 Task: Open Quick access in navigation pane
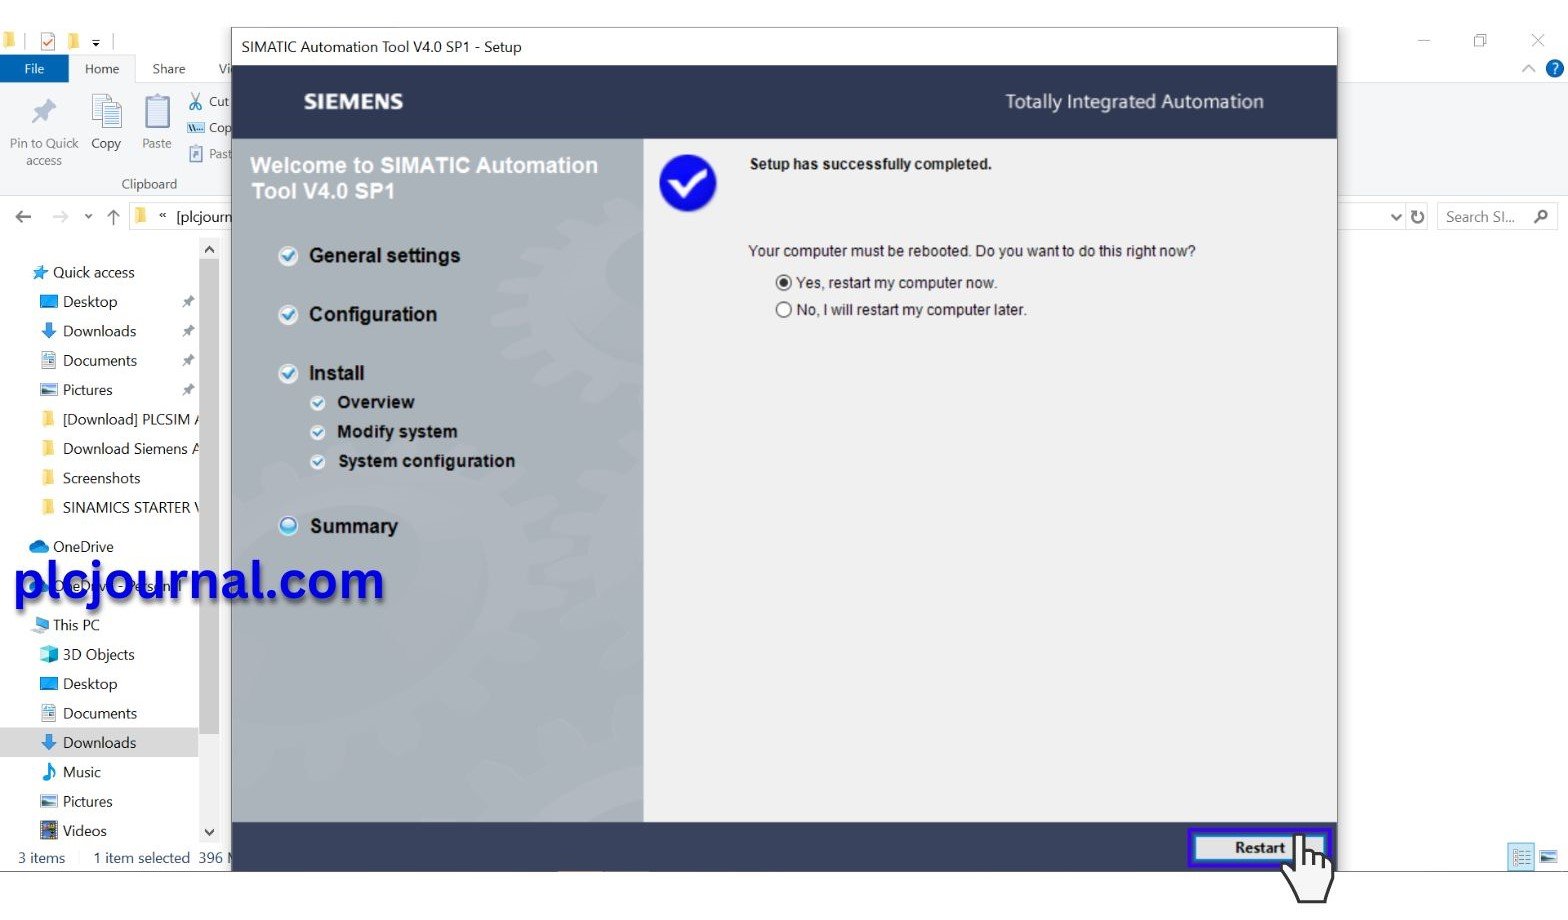coord(83,272)
